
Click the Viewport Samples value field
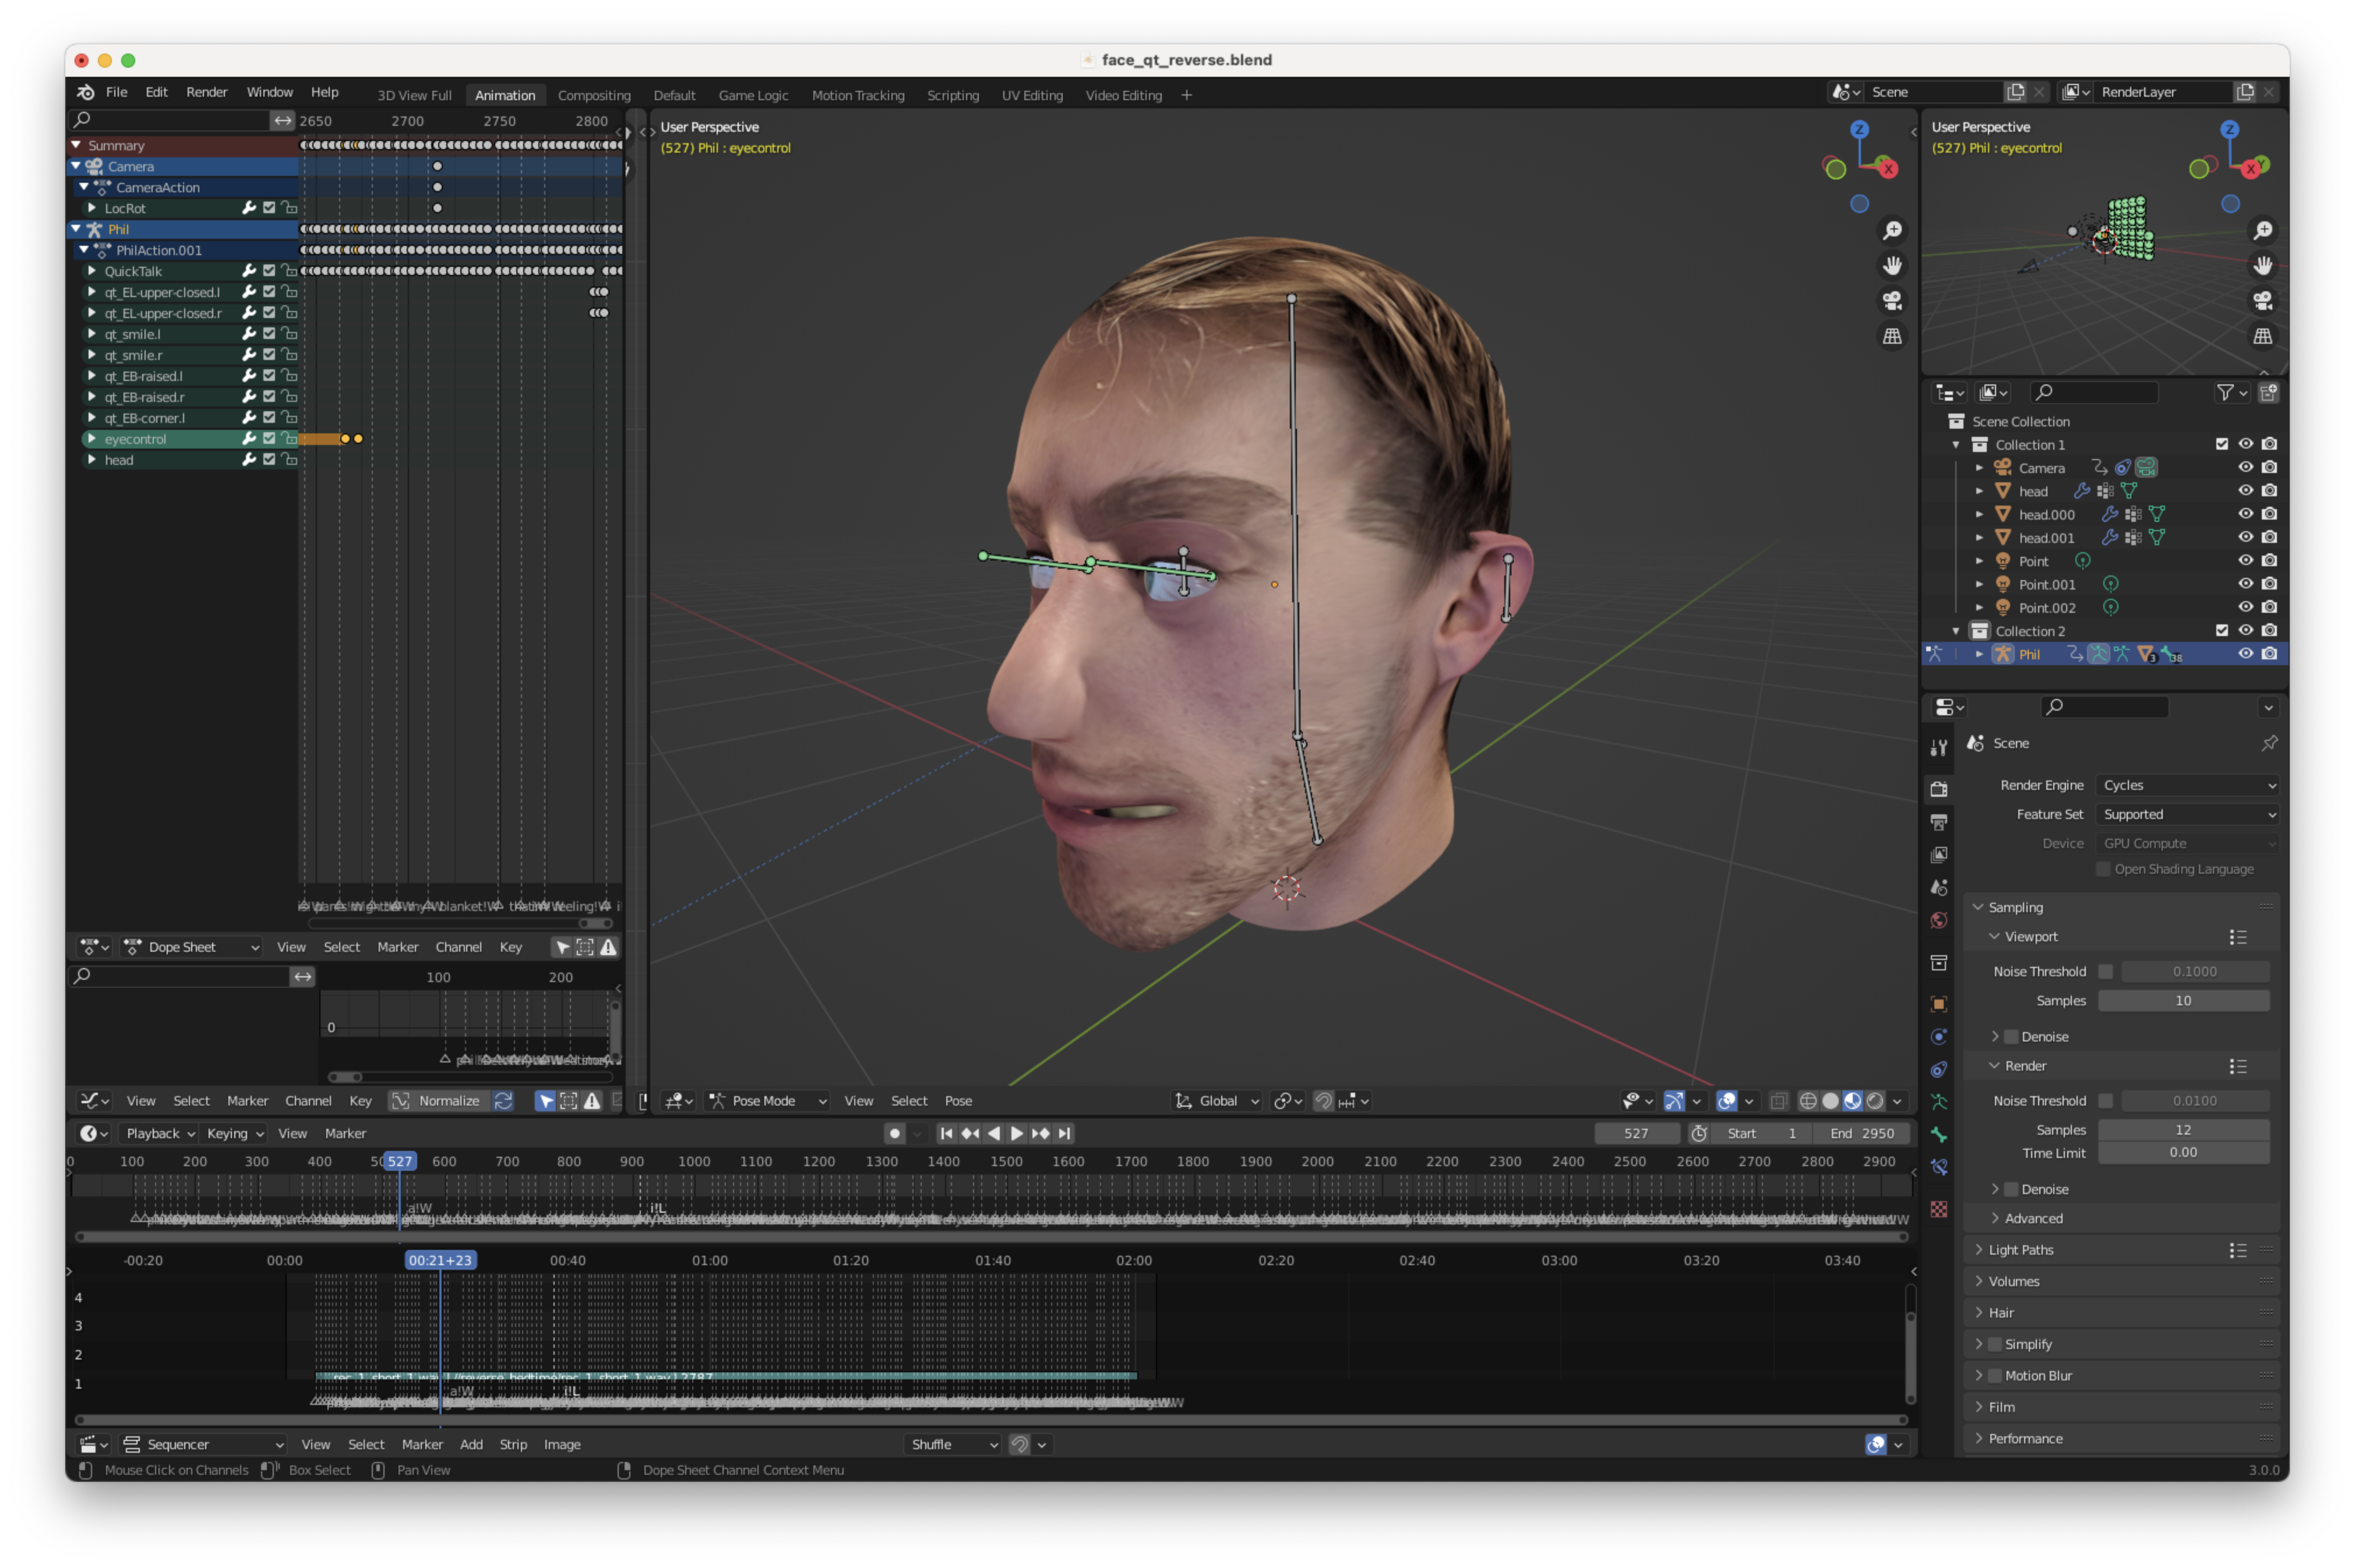(2183, 1000)
